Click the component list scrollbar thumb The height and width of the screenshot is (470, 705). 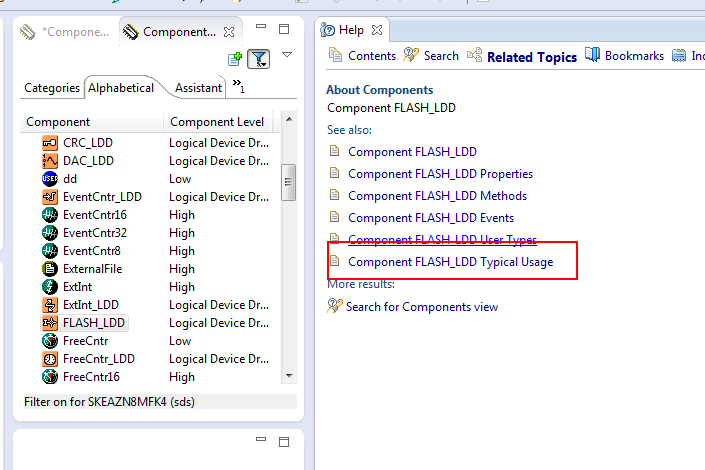tap(288, 182)
